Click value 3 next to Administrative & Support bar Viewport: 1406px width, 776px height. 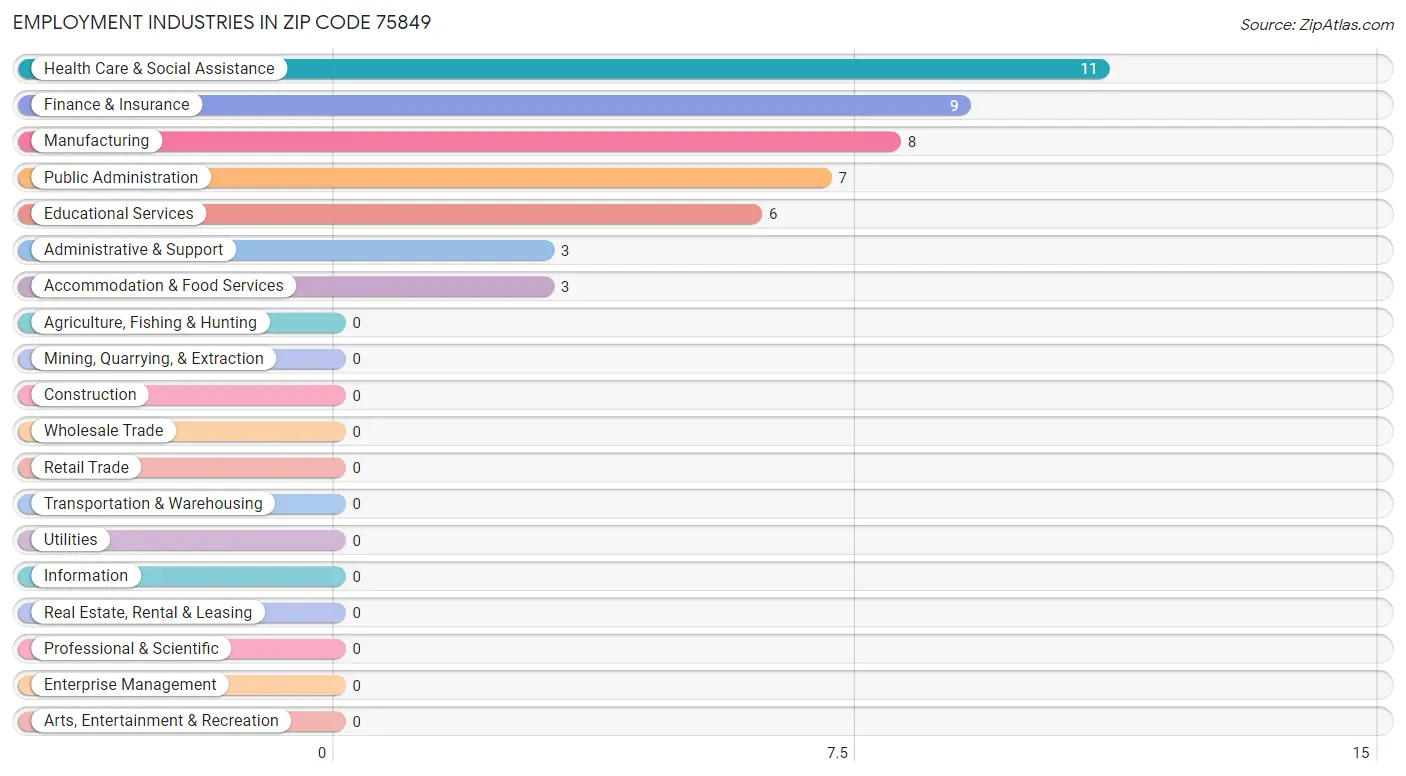pos(565,251)
